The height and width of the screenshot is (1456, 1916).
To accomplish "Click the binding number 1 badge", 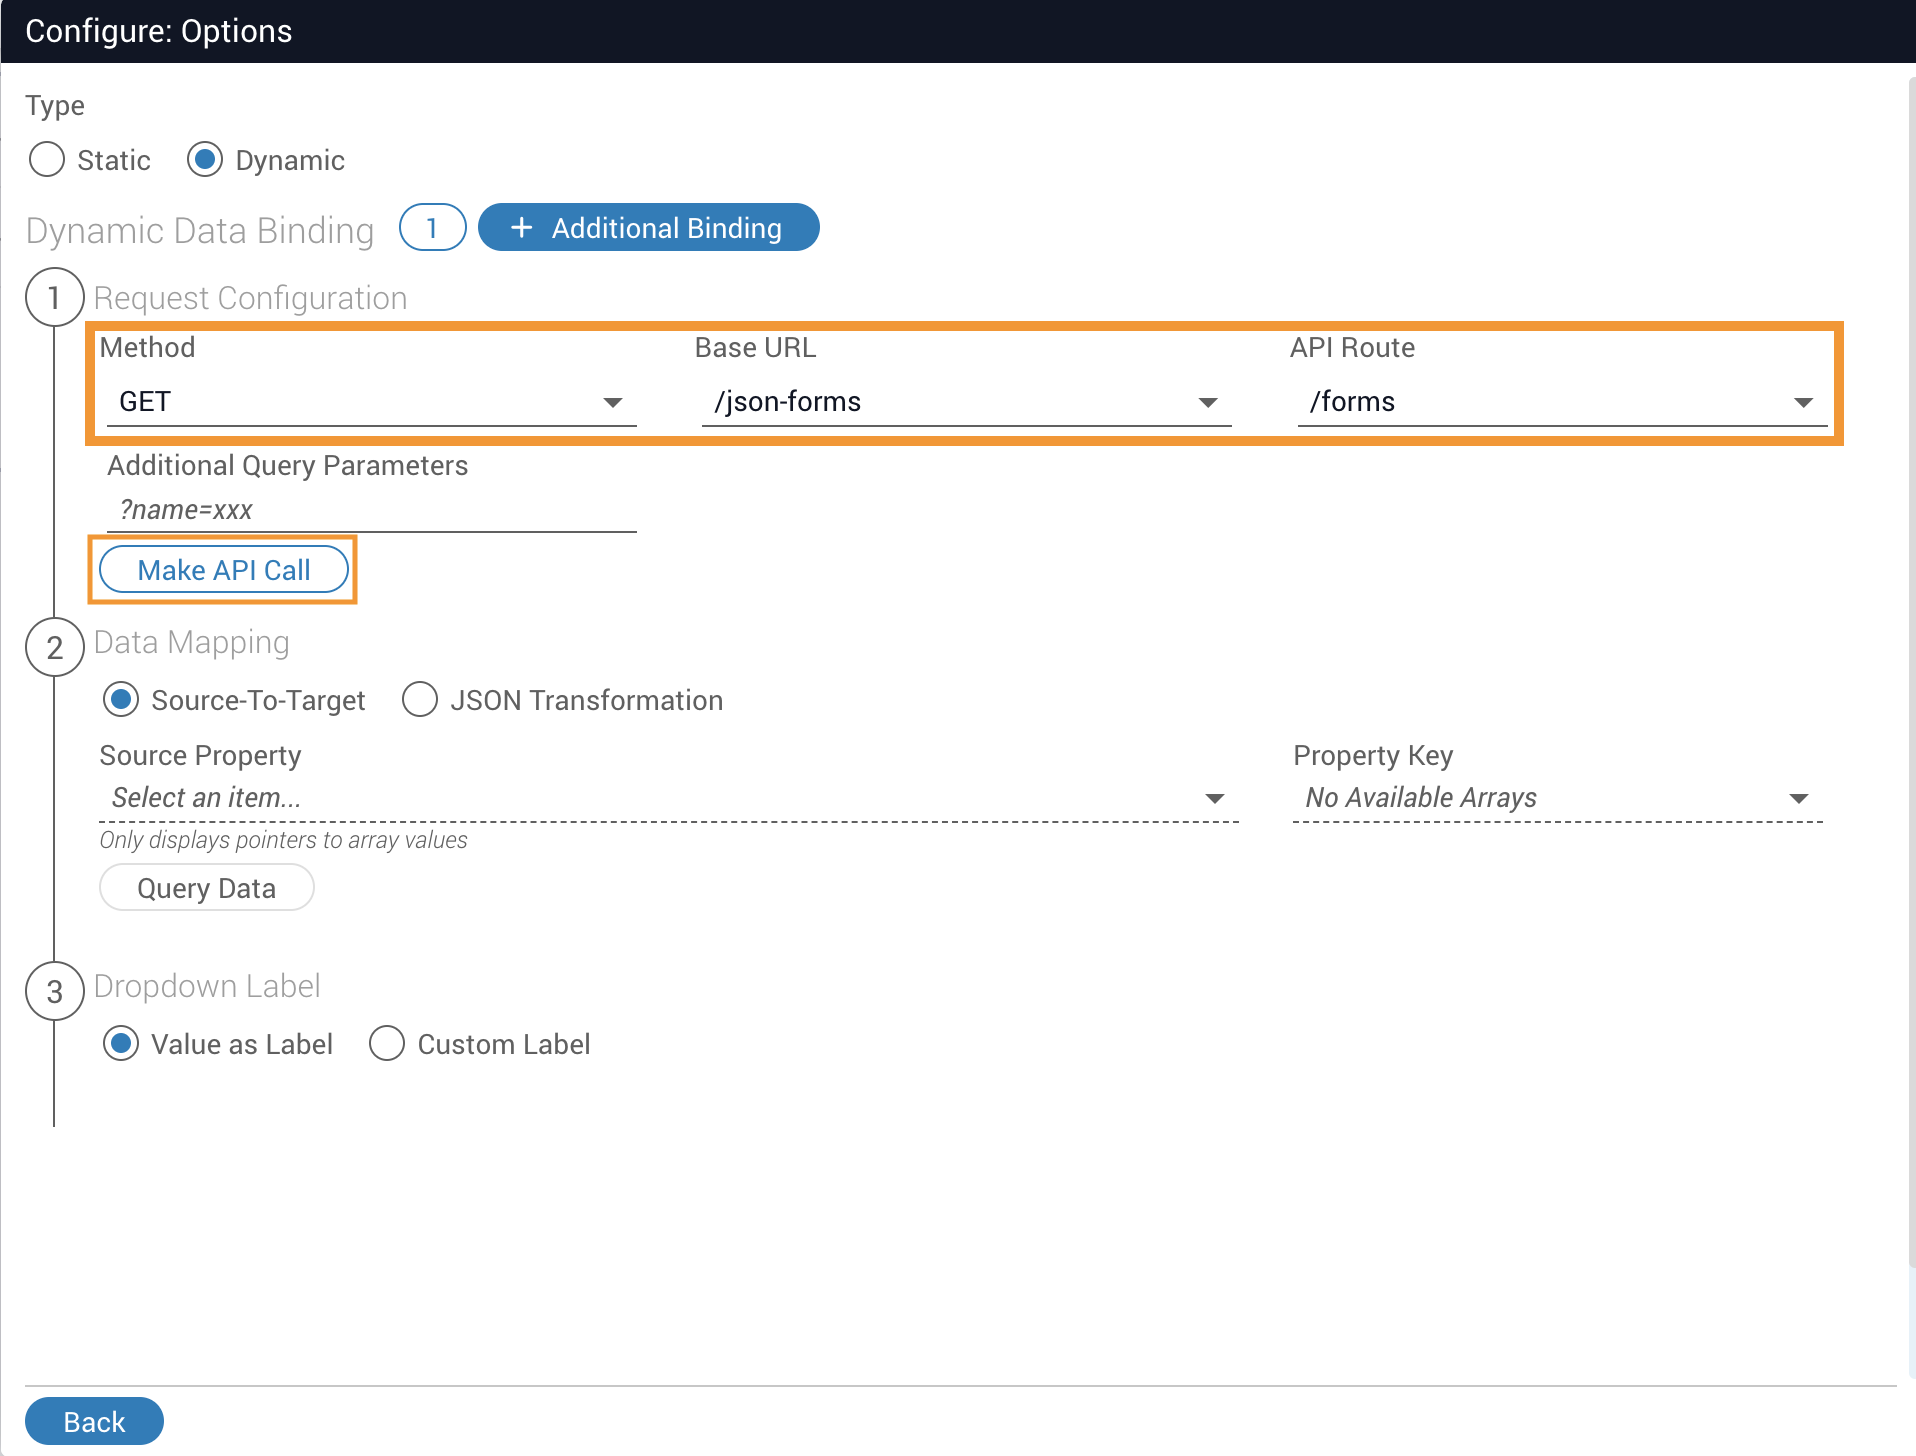I will 432,228.
